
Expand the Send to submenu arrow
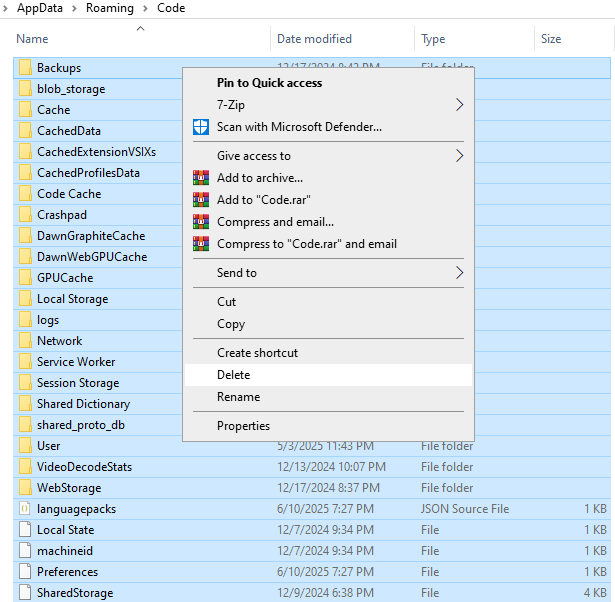click(x=460, y=273)
